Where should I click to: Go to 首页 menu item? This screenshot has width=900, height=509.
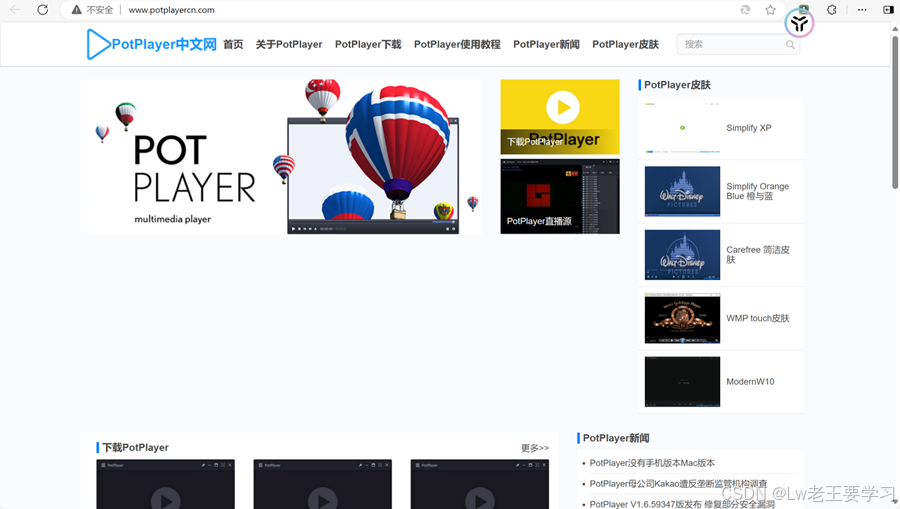(x=233, y=44)
